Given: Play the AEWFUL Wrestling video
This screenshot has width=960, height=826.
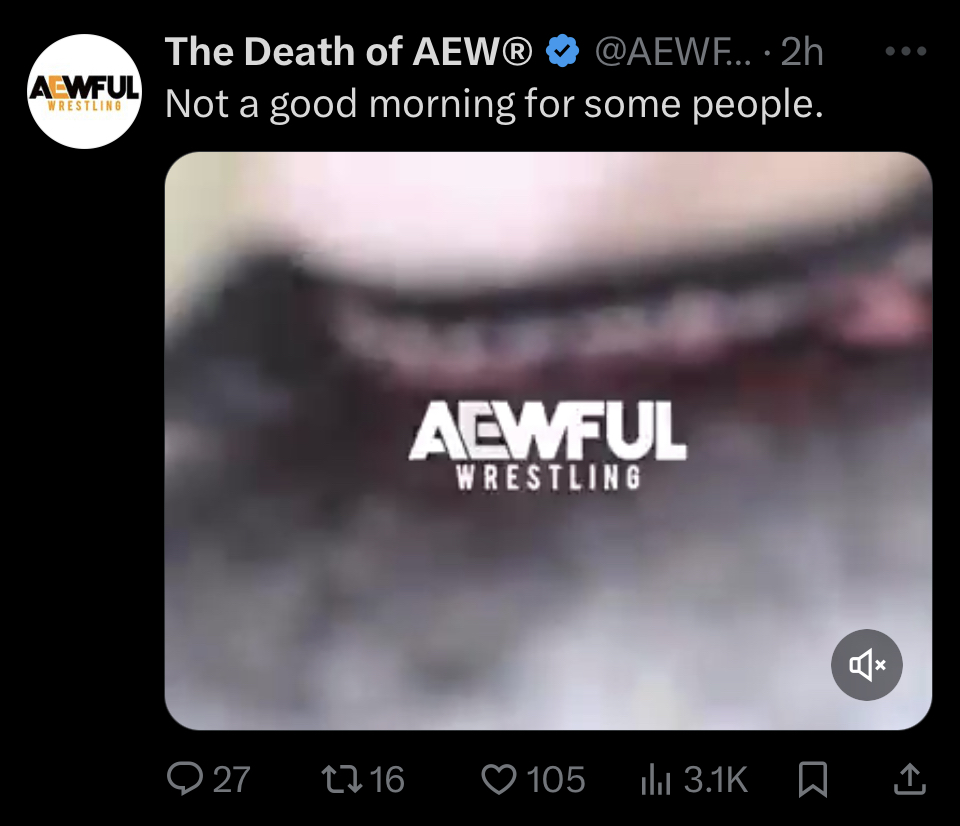Looking at the screenshot, I should 548,441.
